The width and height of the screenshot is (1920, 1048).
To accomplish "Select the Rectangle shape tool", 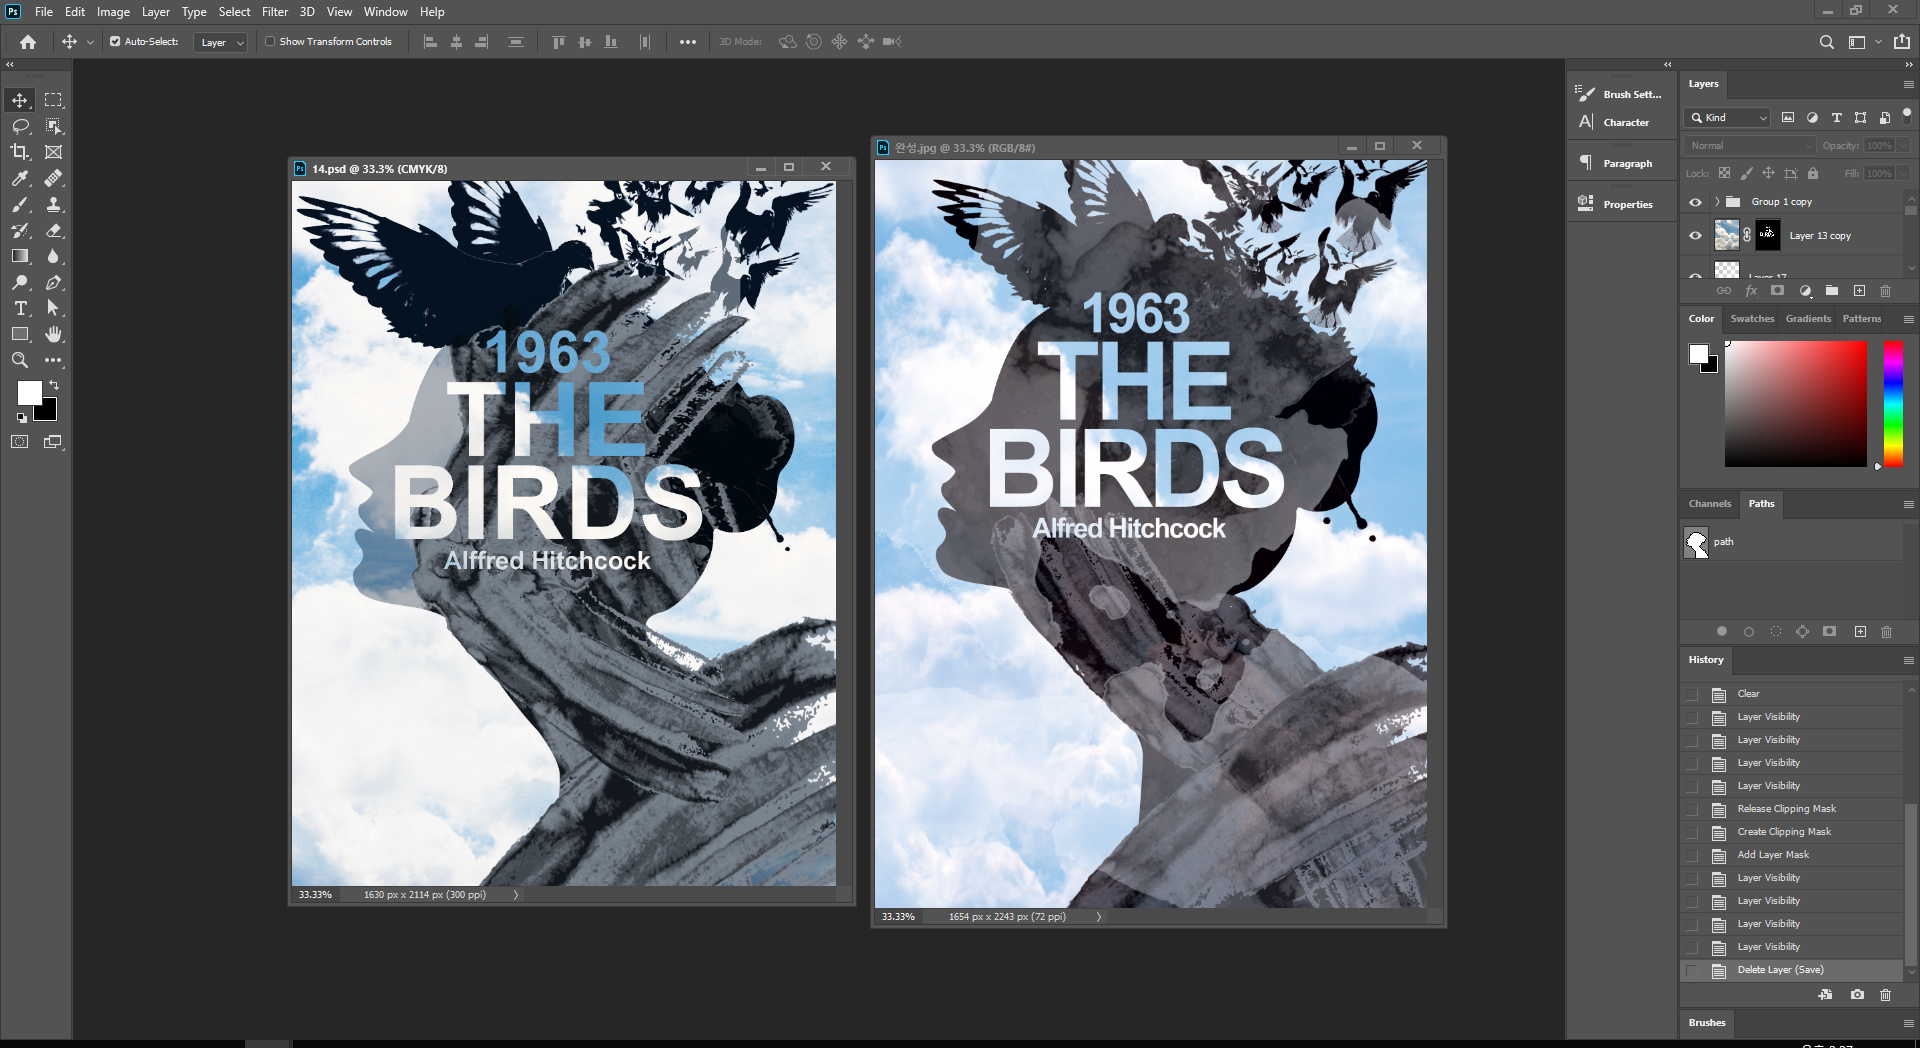I will [20, 334].
